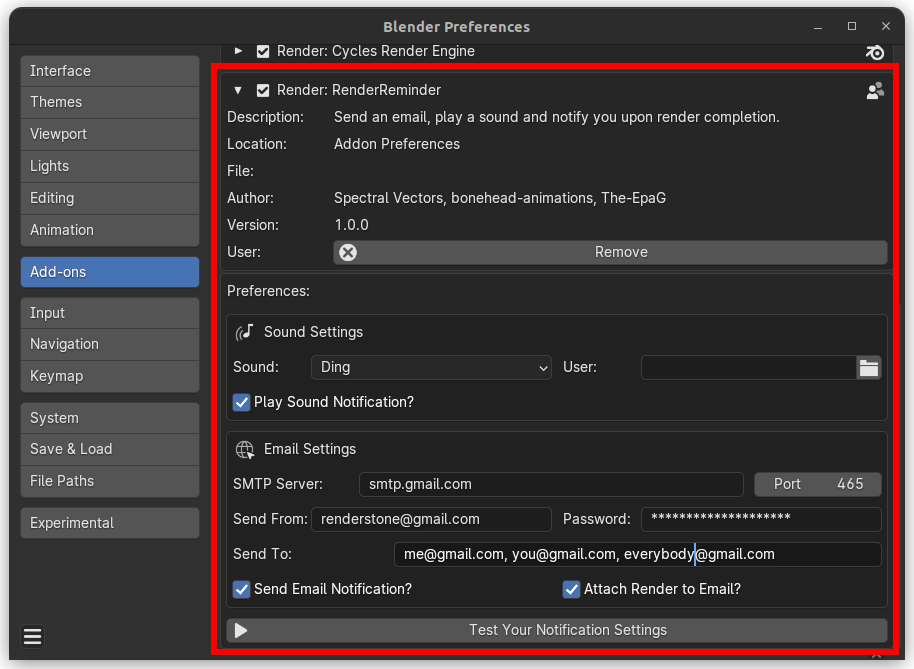This screenshot has width=914, height=669.
Task: Switch to the Lights tab
Action: (110, 167)
